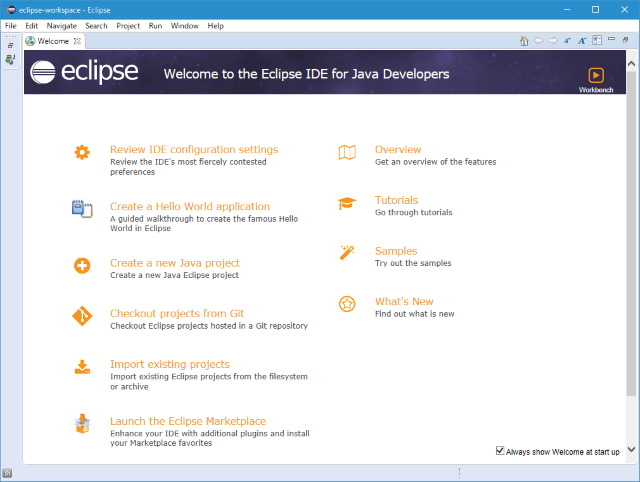The height and width of the screenshot is (482, 640).
Task: Click the magic wand Samples icon
Action: pos(347,253)
